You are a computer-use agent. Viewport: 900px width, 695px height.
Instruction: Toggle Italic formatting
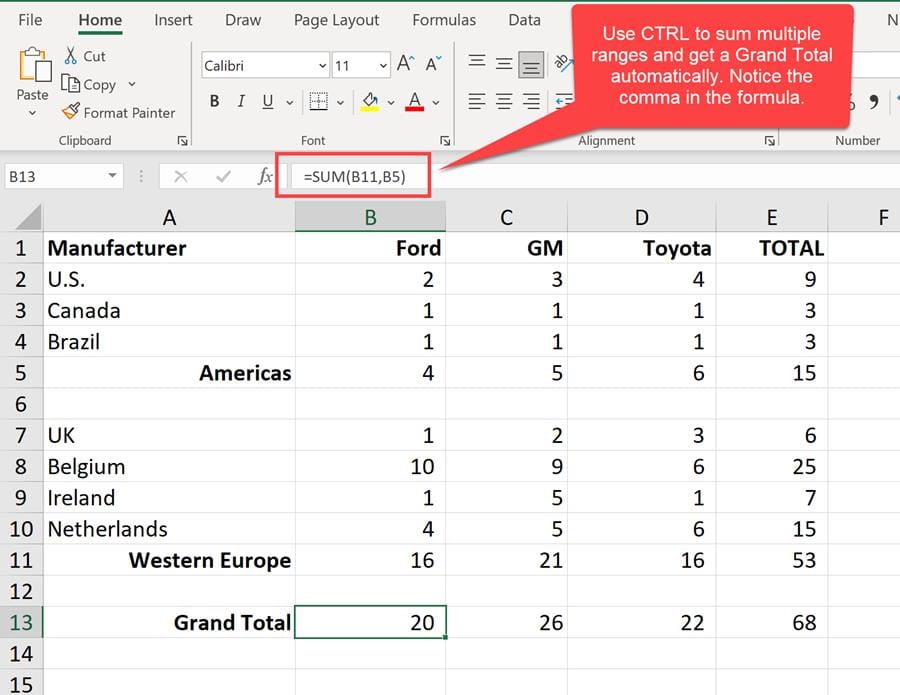[240, 102]
